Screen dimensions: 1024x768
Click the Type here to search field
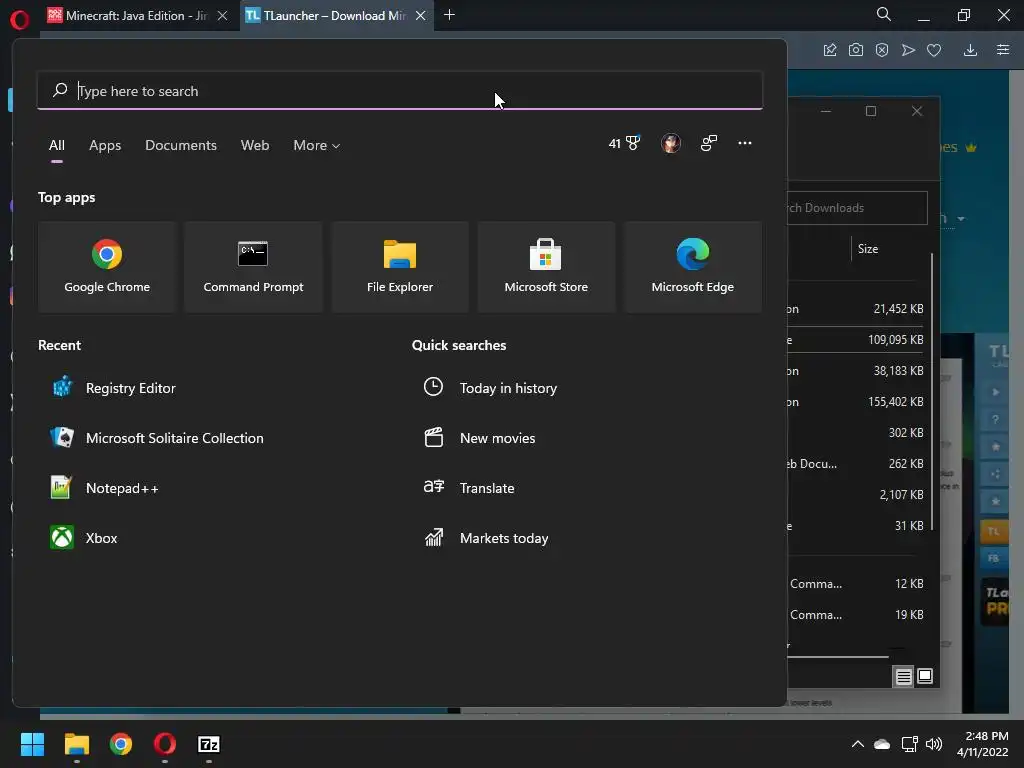coord(400,91)
